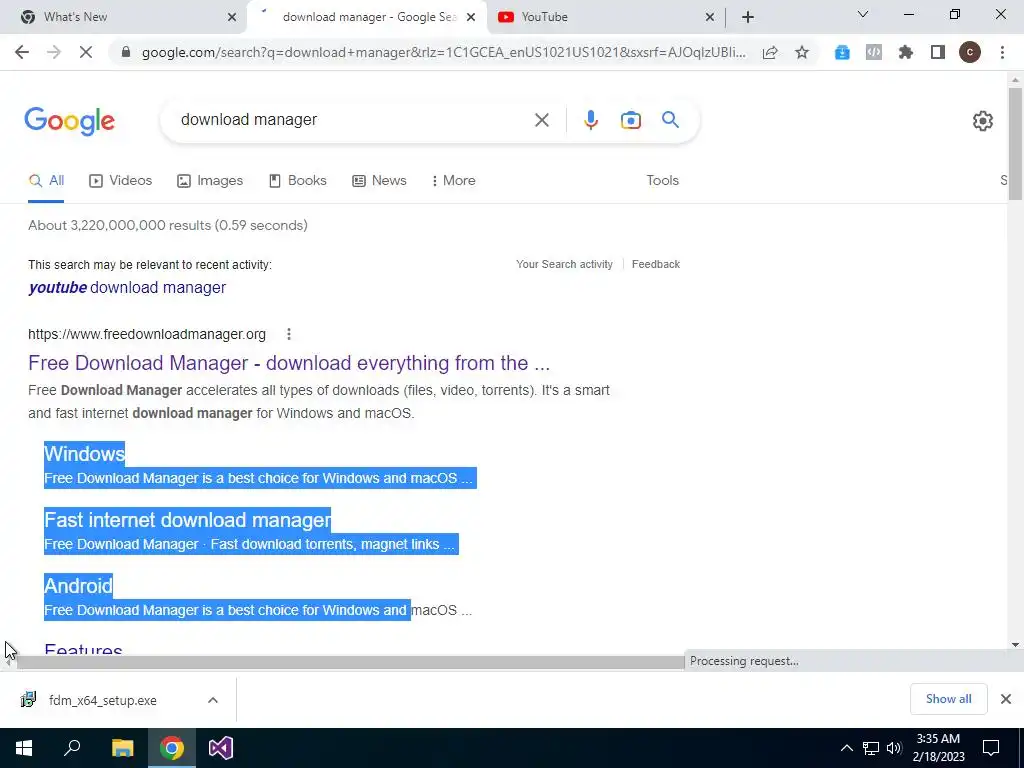Show hidden system tray icons
The width and height of the screenshot is (1024, 768).
(846, 748)
